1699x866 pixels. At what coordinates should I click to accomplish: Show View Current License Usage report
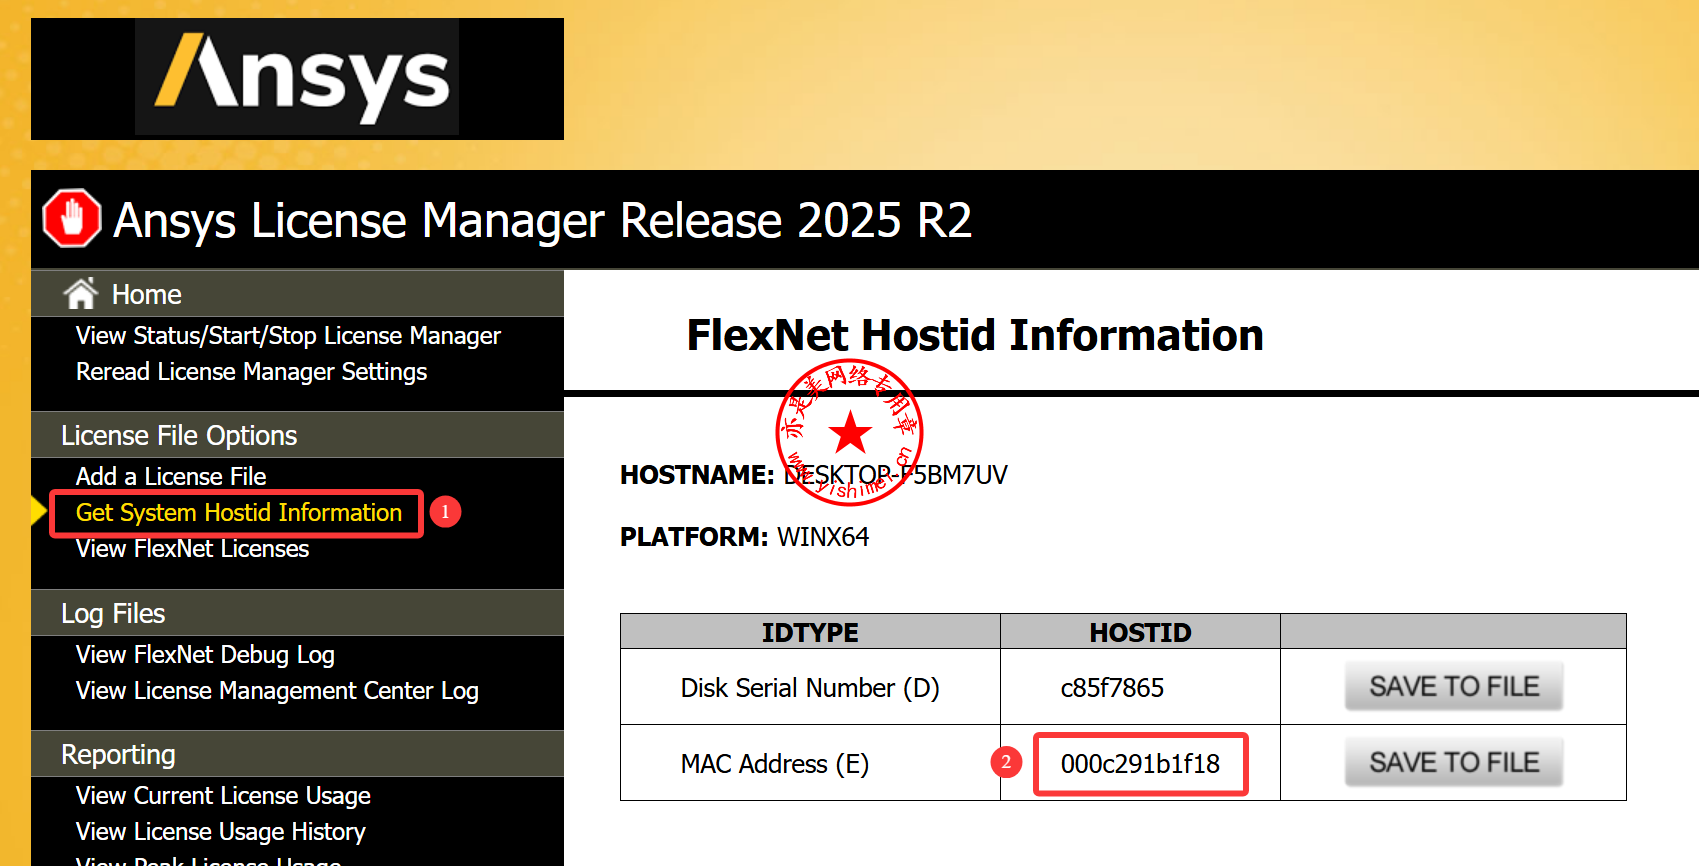tap(223, 796)
